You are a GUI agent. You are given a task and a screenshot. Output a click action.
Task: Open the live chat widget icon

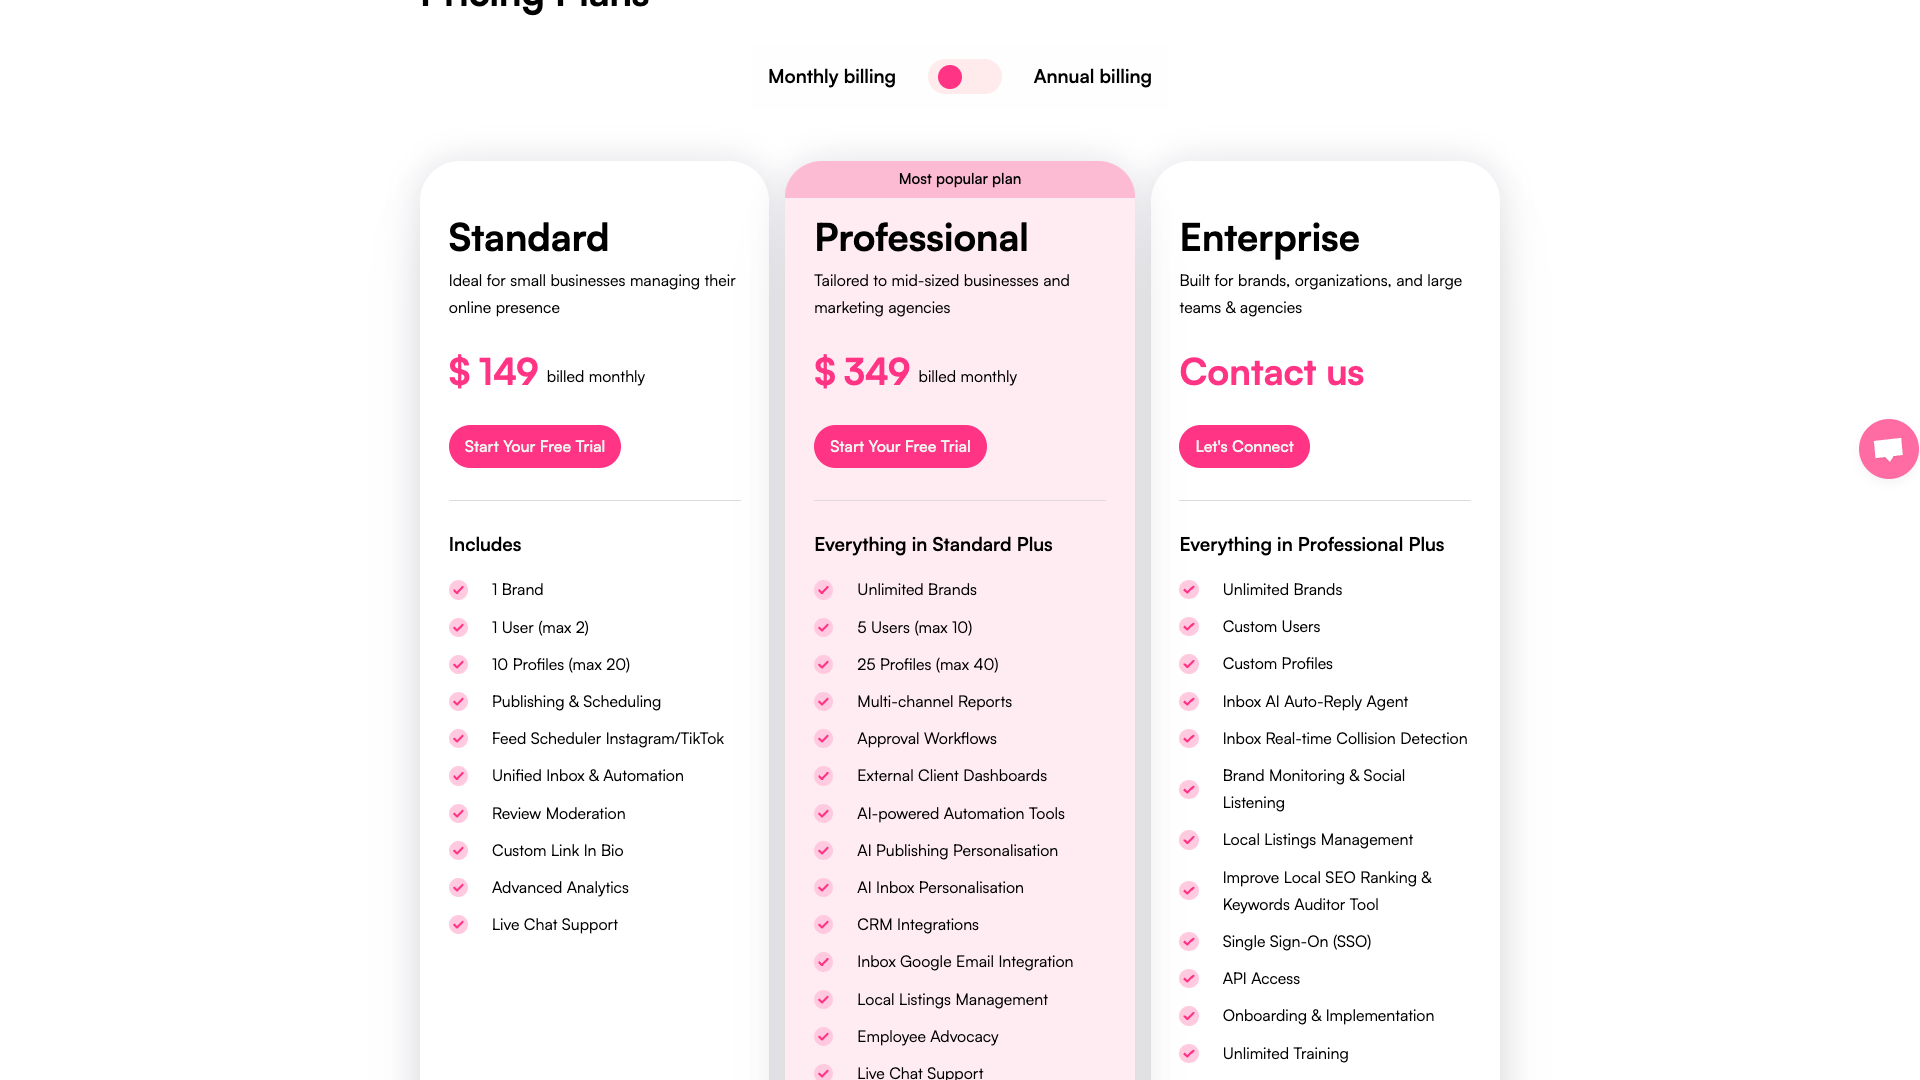[1888, 448]
